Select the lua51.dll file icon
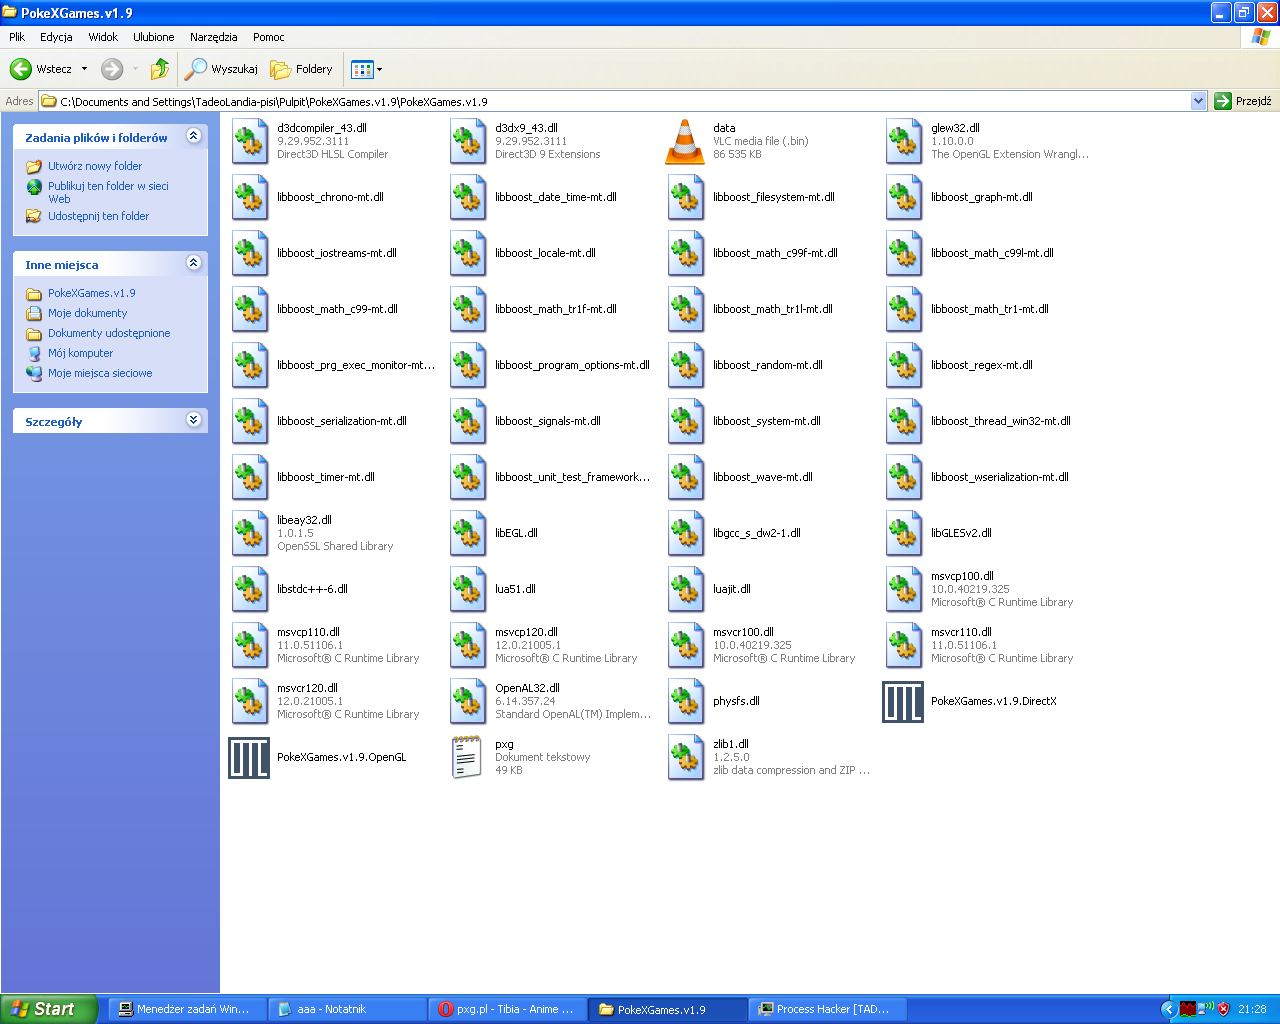The width and height of the screenshot is (1280, 1024). tap(468, 589)
